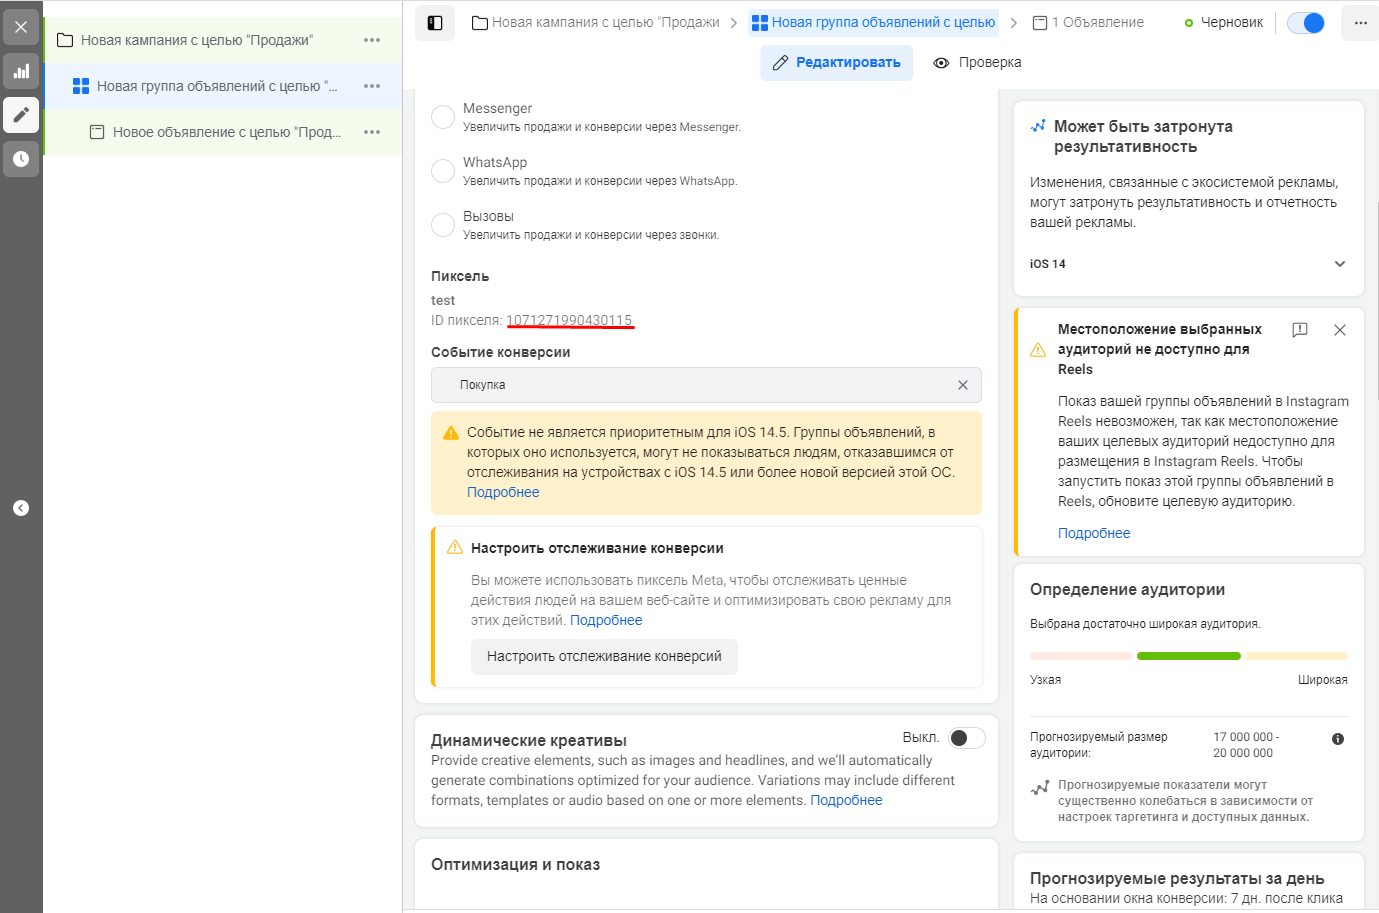
Task: Clear the Покупка conversion event field
Action: pos(963,385)
